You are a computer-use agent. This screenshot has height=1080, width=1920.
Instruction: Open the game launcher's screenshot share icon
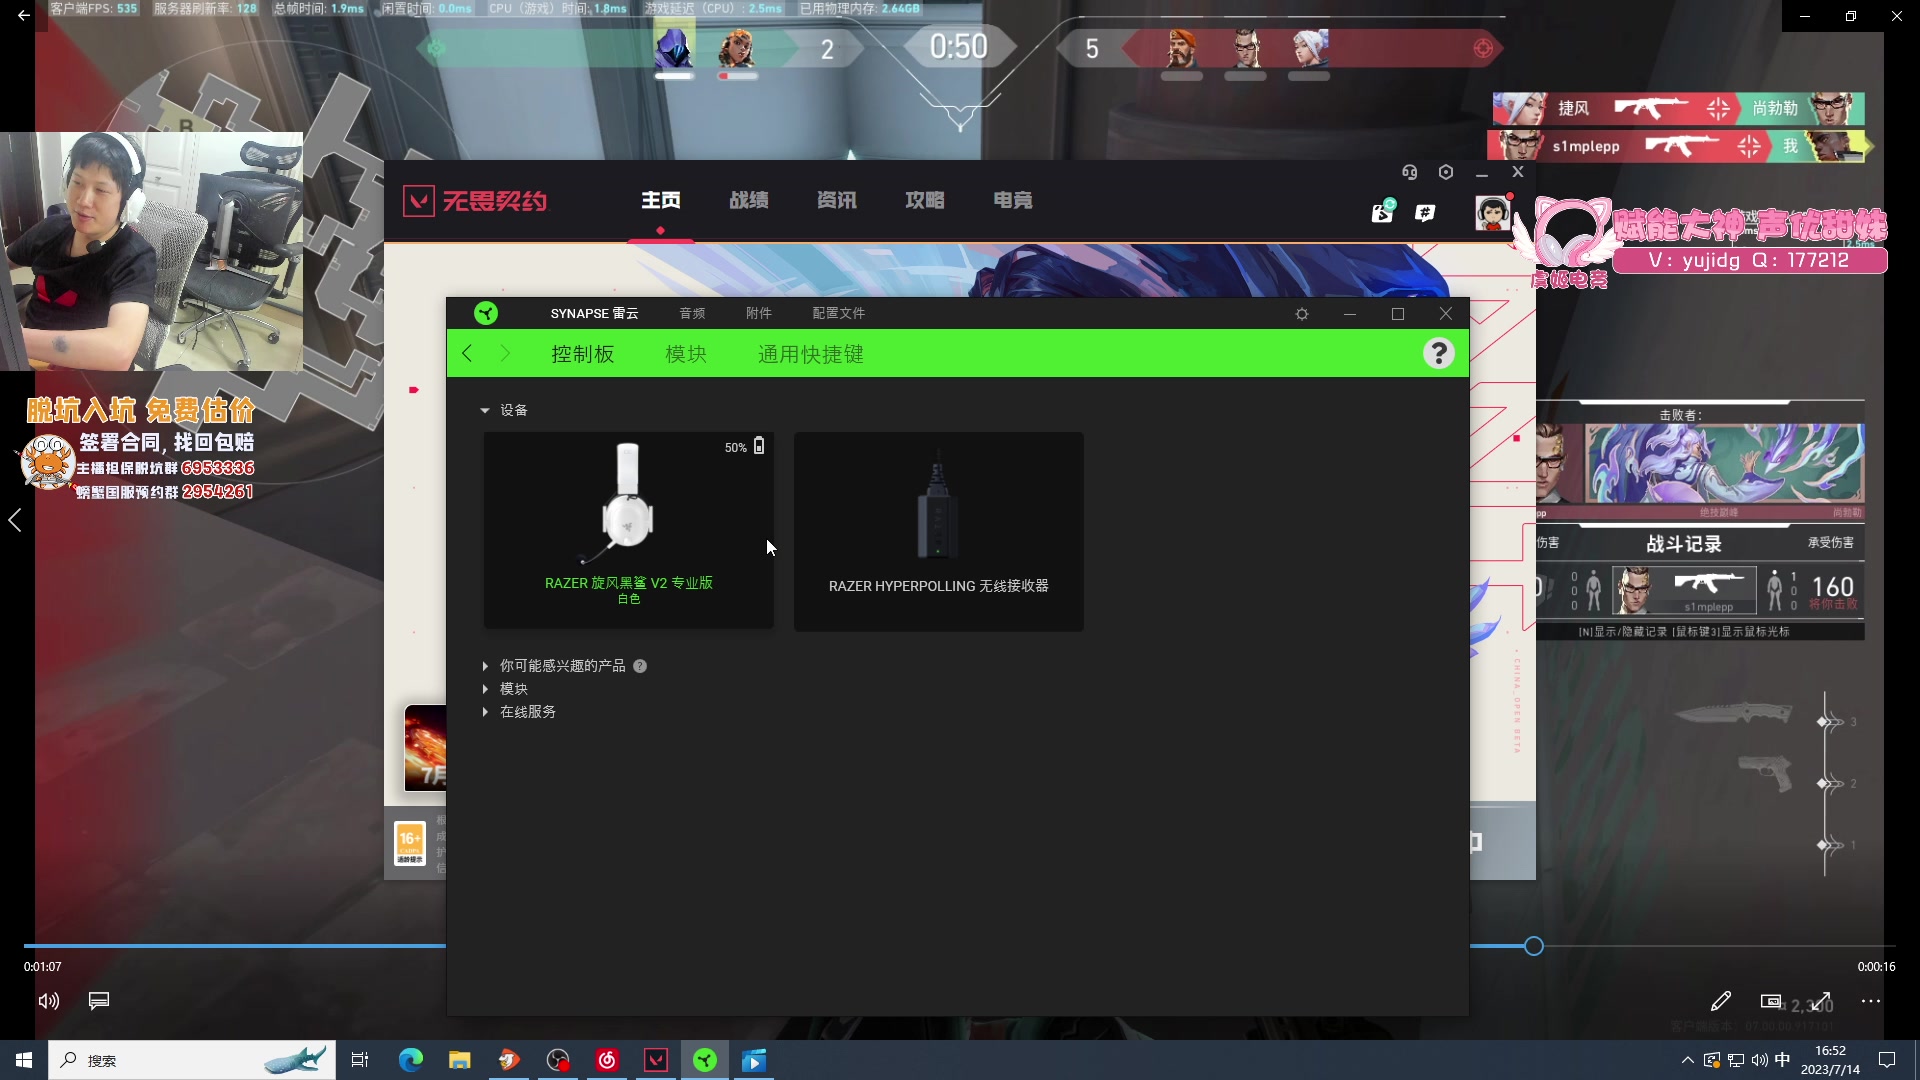[1383, 212]
